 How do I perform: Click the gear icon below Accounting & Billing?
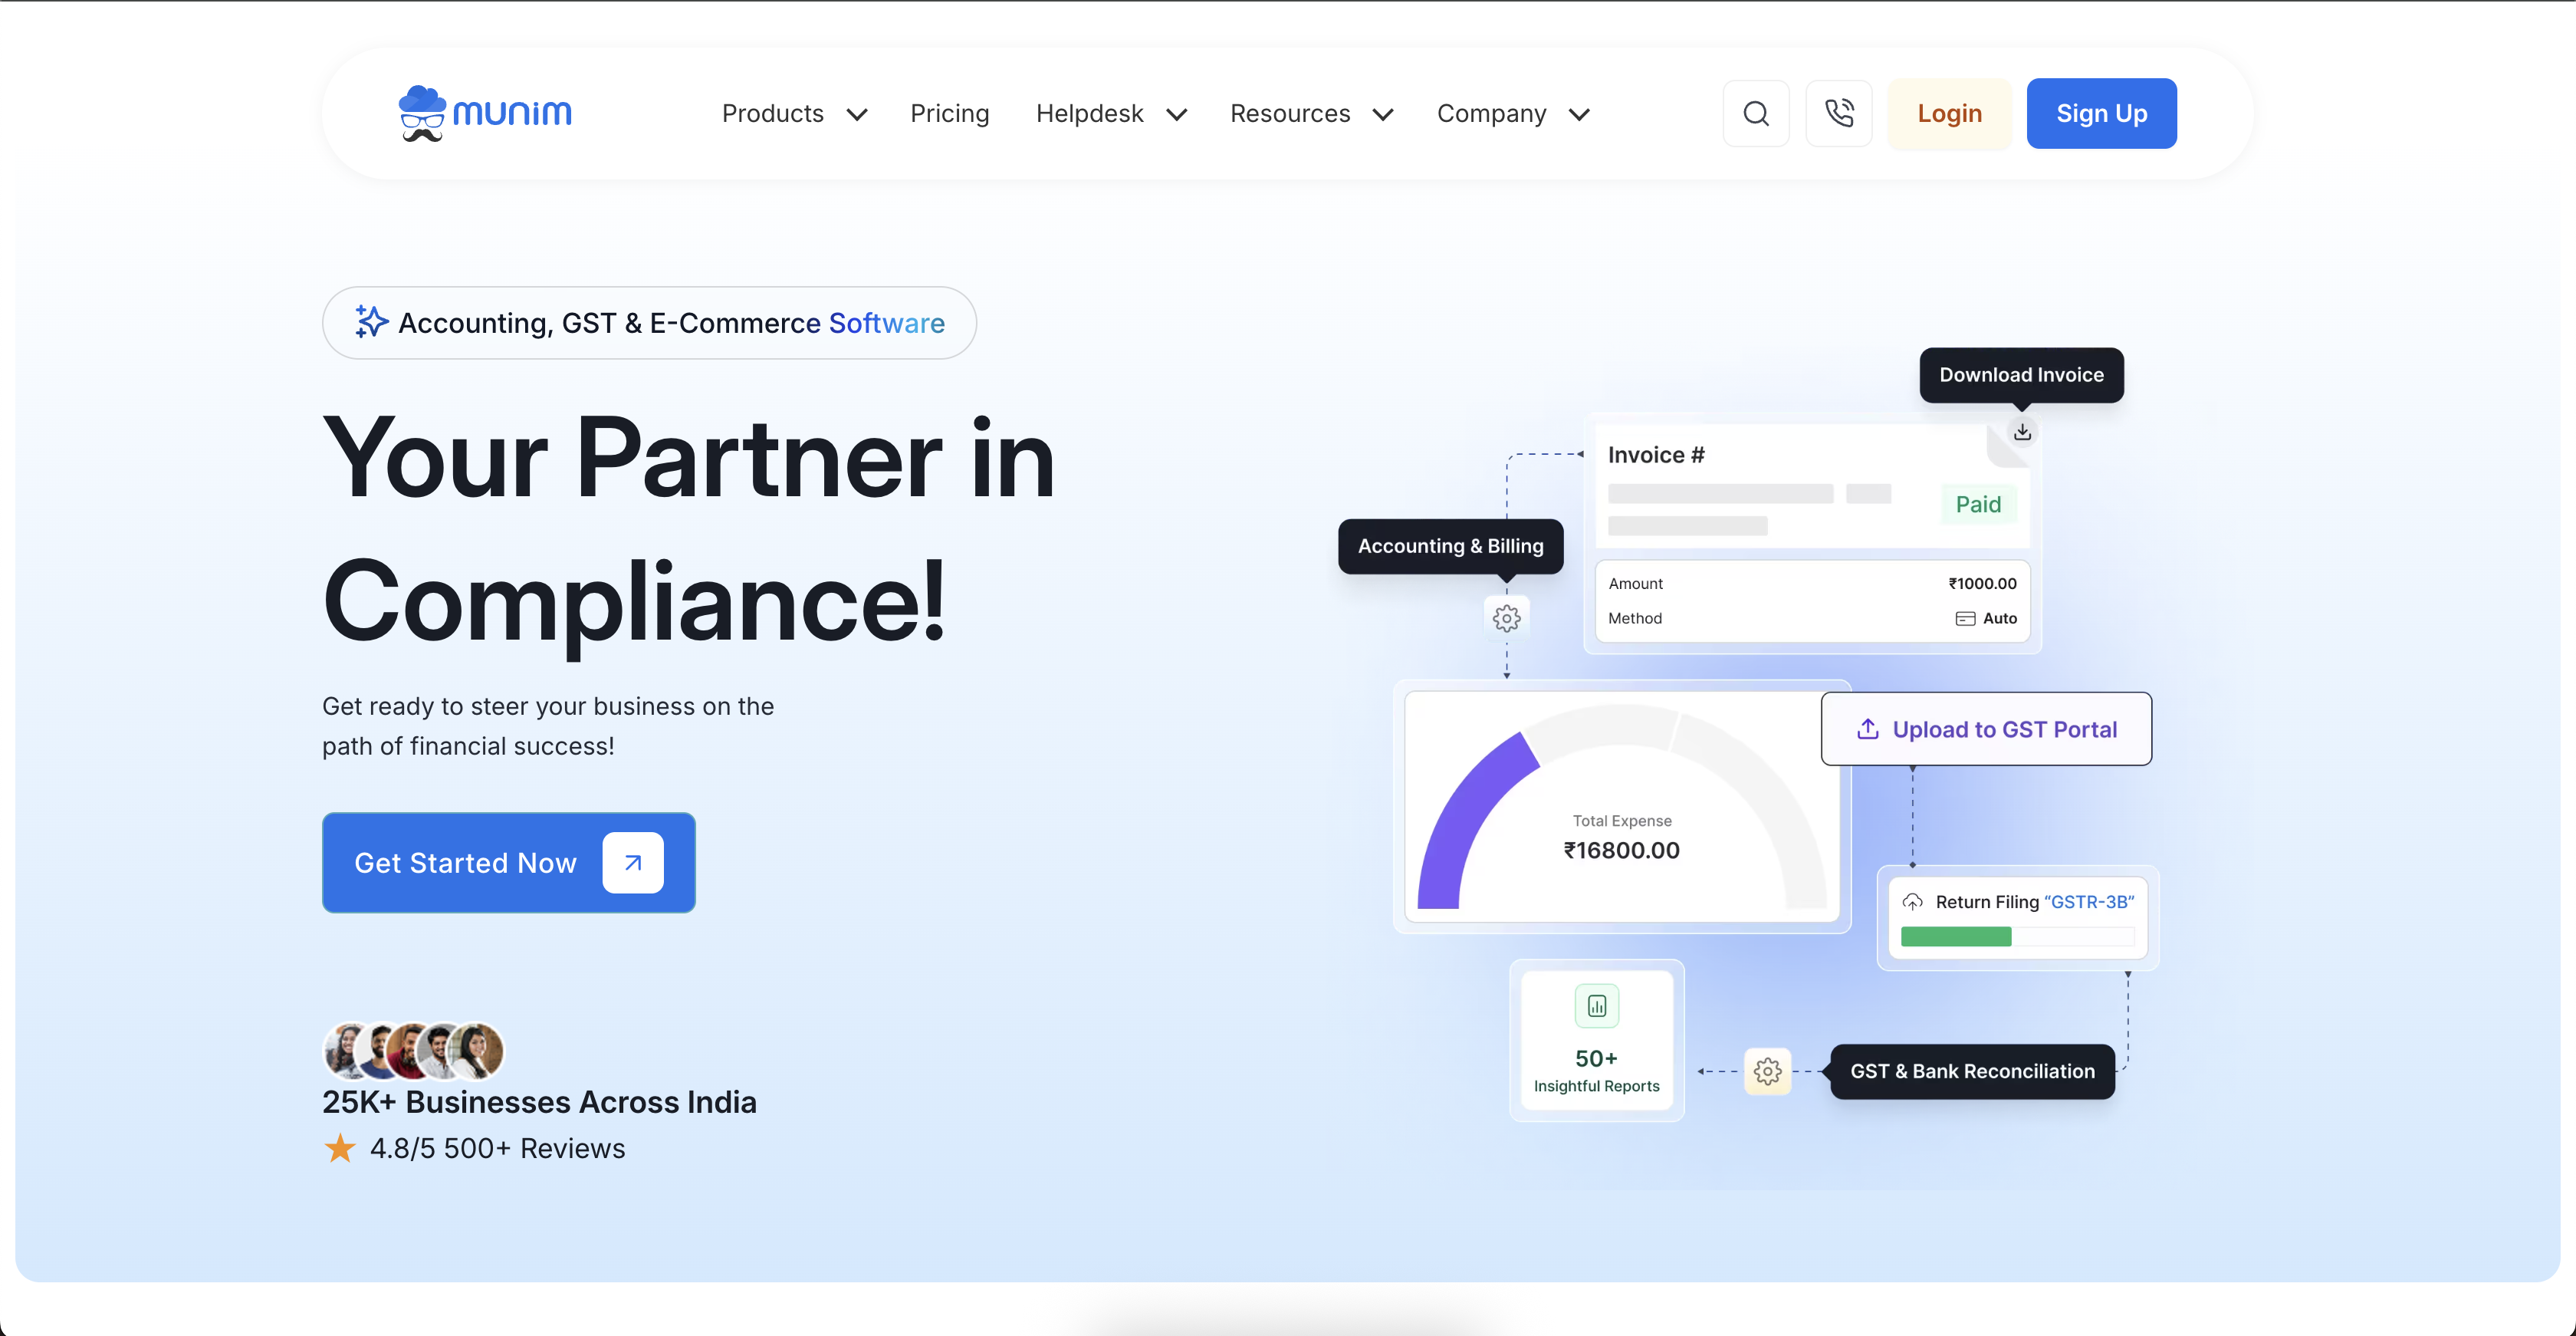[1506, 618]
